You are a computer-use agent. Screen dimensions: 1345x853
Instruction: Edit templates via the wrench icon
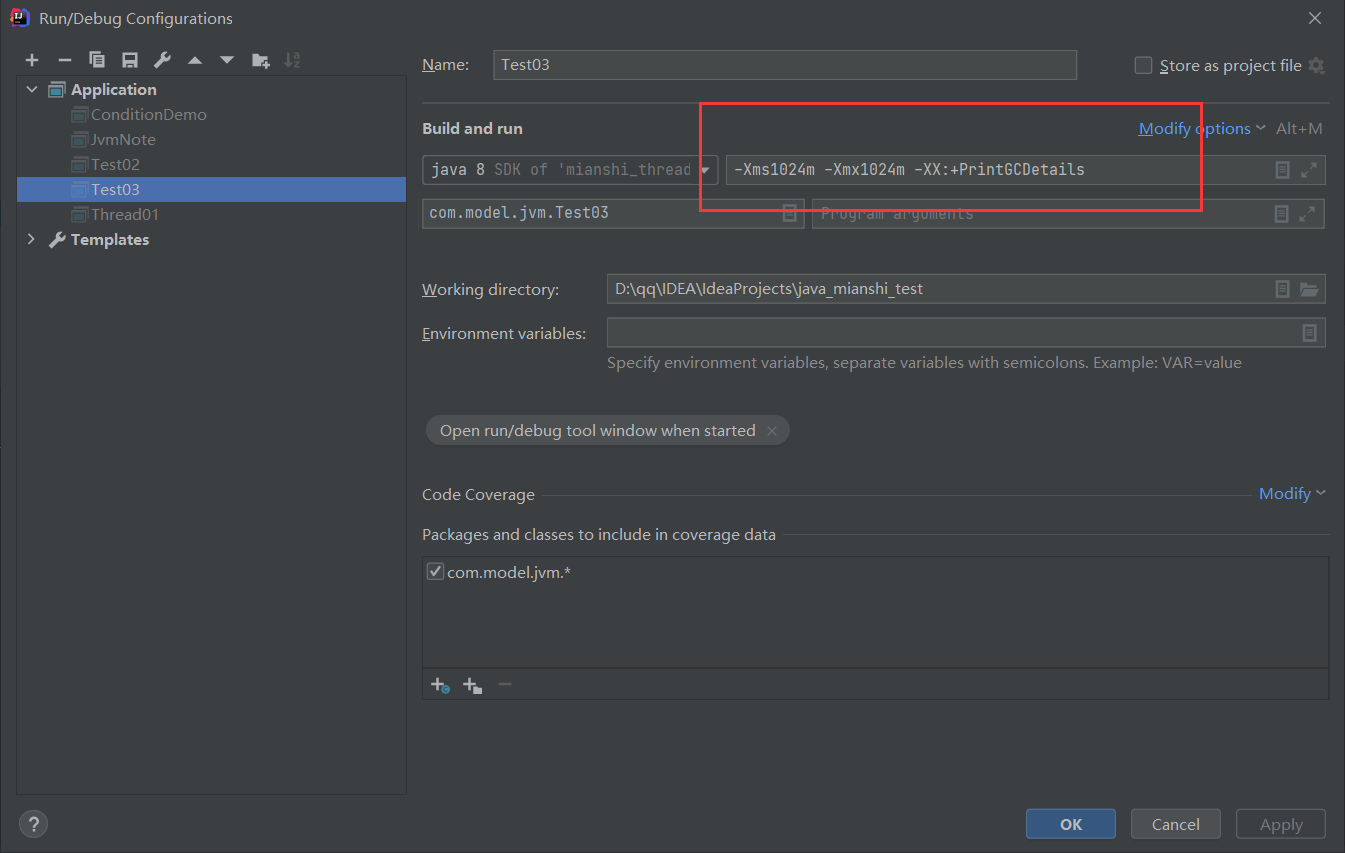pyautogui.click(x=162, y=60)
